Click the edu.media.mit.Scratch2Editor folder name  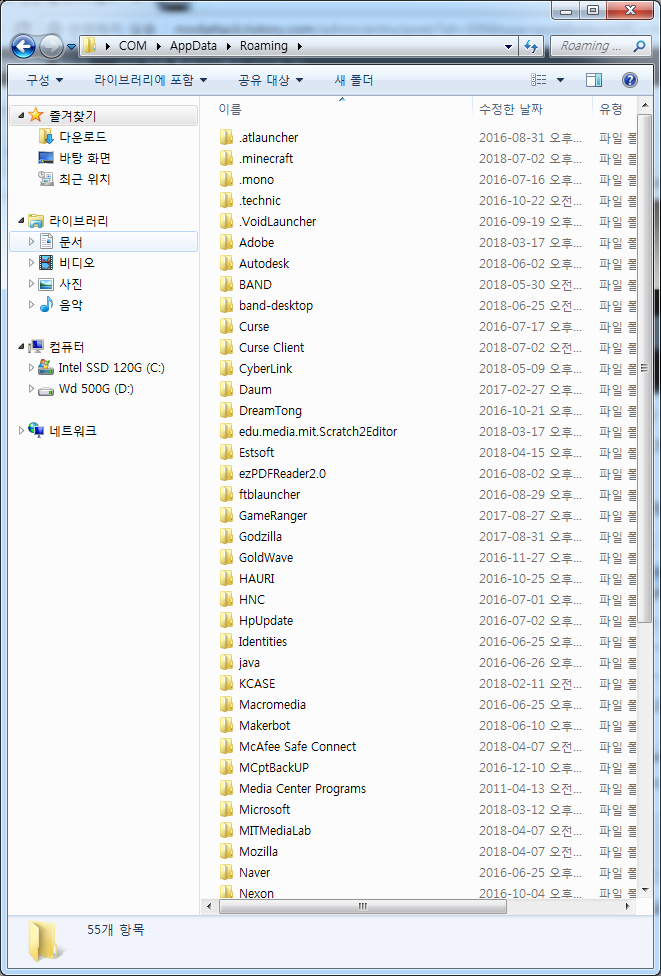tap(318, 431)
